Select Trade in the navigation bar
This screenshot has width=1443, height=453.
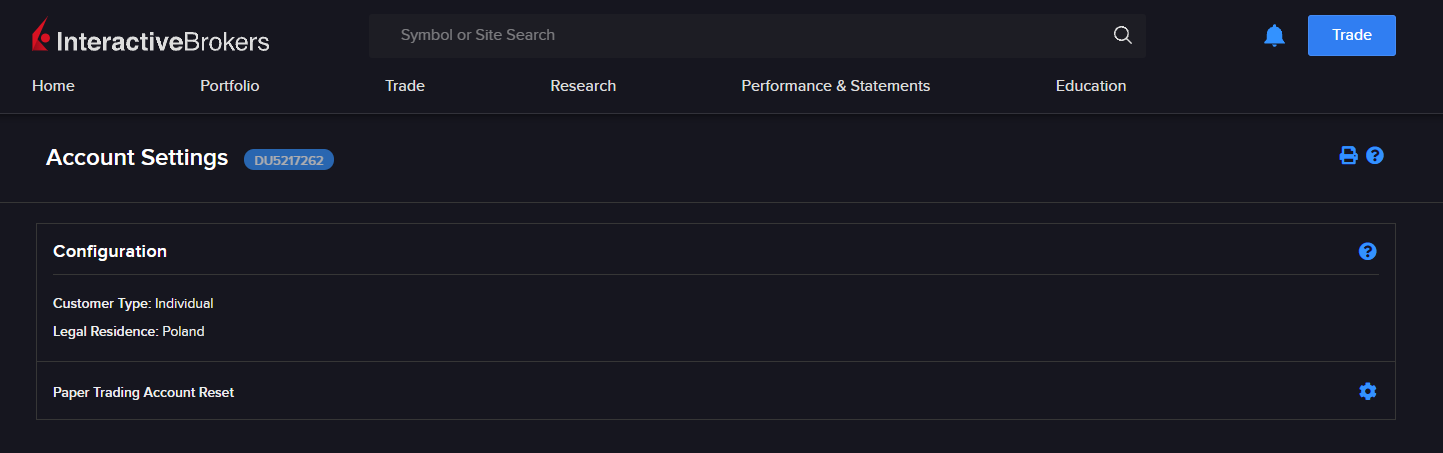404,86
